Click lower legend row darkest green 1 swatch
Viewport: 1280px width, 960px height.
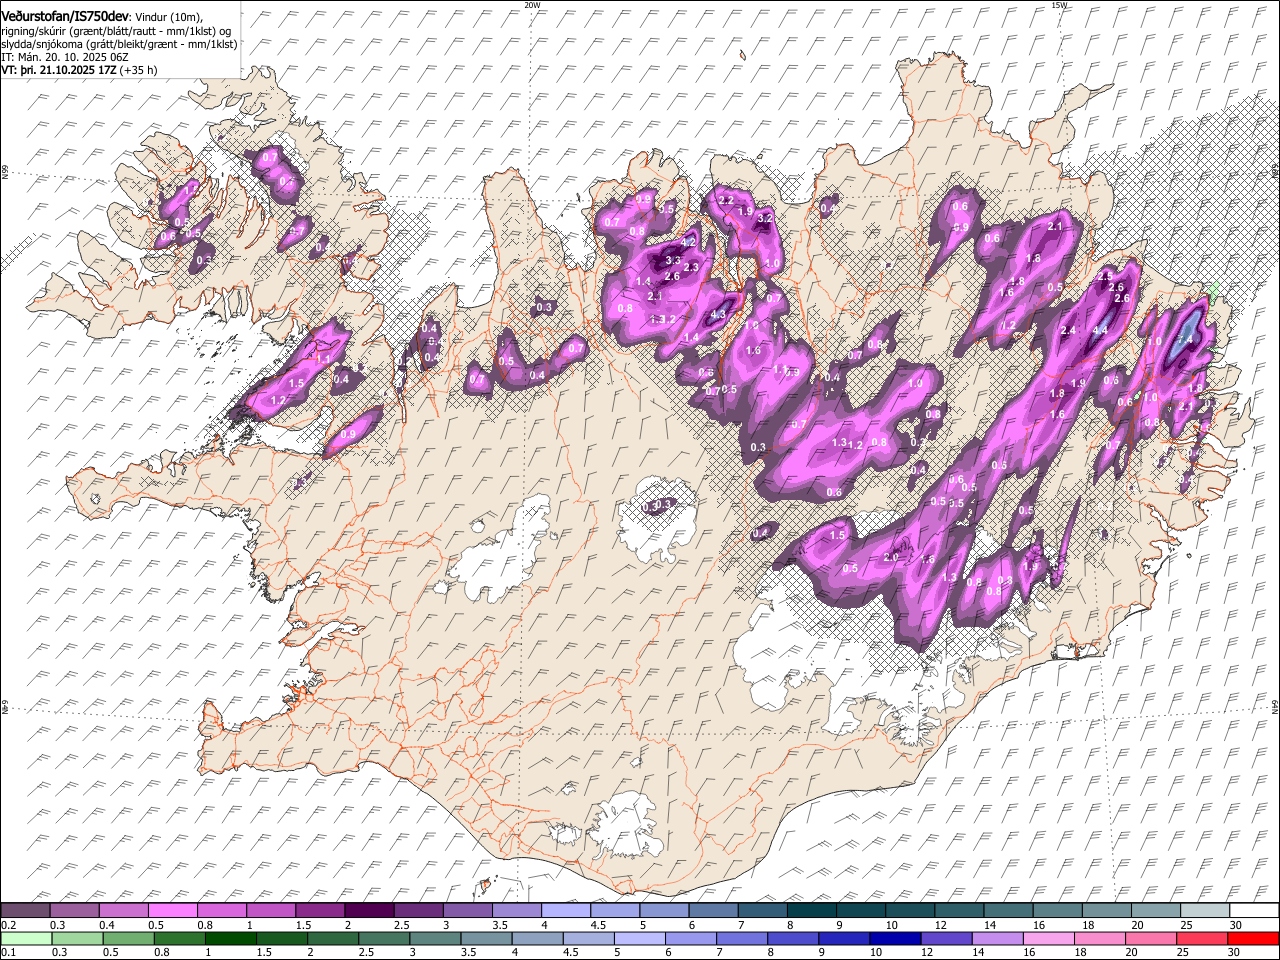tap(230, 938)
